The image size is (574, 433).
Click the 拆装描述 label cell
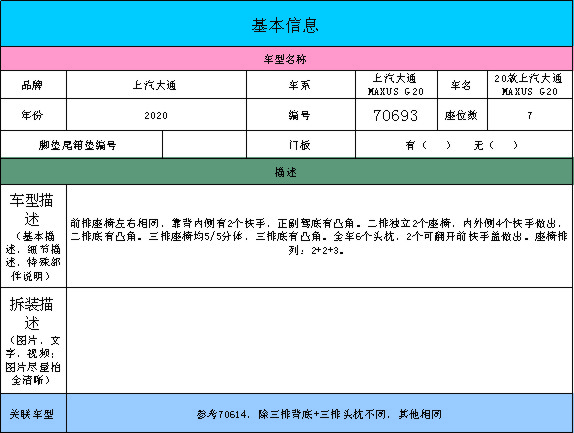(33, 340)
